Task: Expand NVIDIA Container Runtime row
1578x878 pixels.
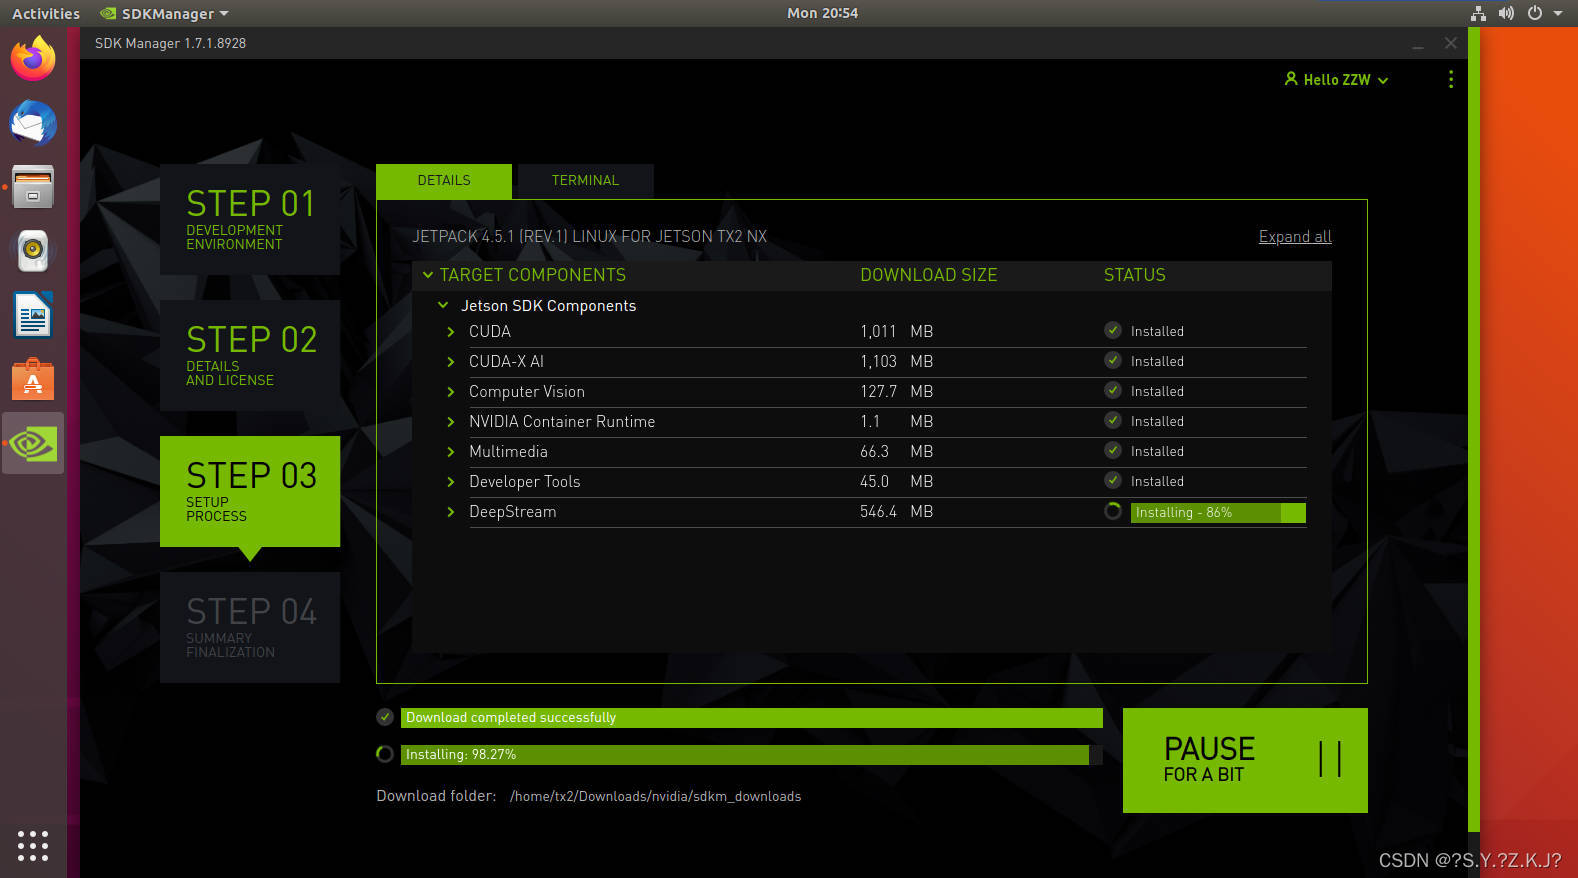Action: (451, 421)
